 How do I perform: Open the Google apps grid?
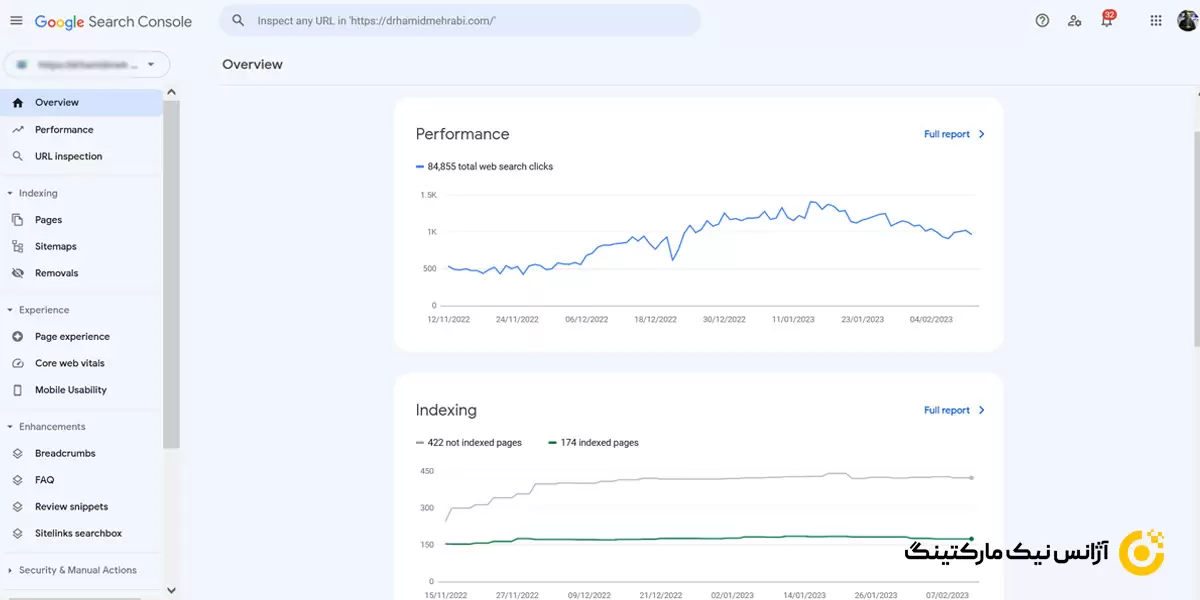coord(1156,20)
